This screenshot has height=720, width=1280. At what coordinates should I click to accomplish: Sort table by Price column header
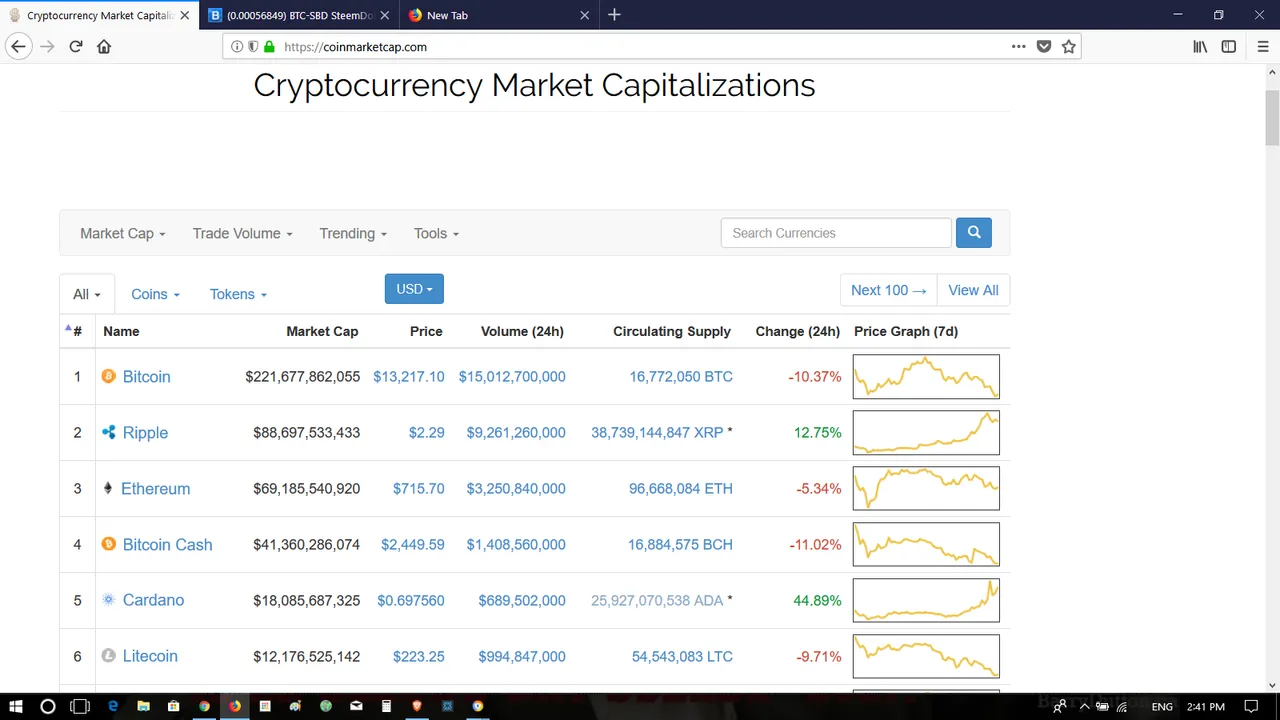[426, 331]
